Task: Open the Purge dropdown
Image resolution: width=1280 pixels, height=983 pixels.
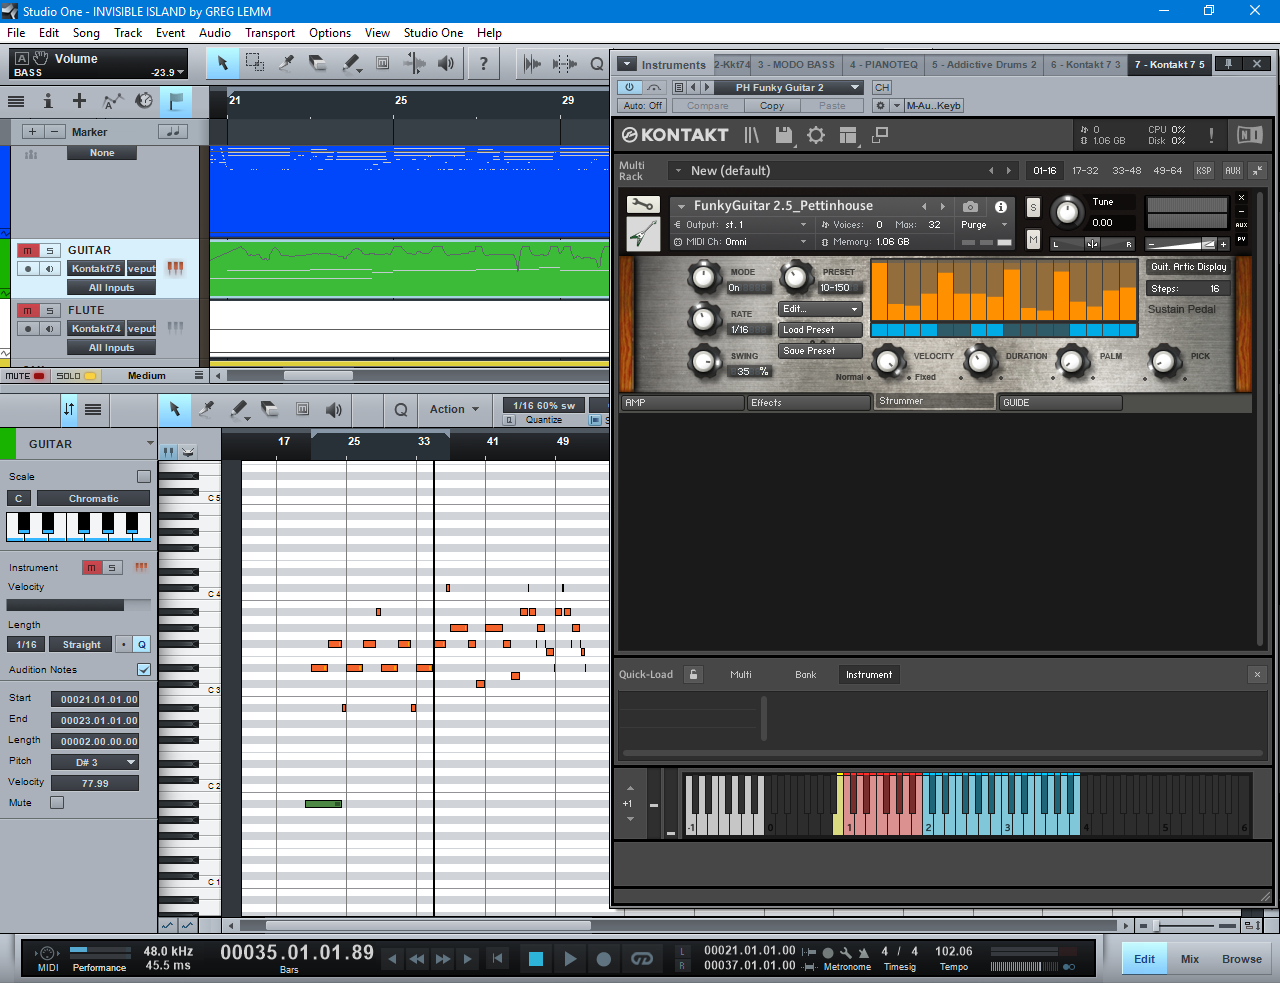Action: click(984, 225)
